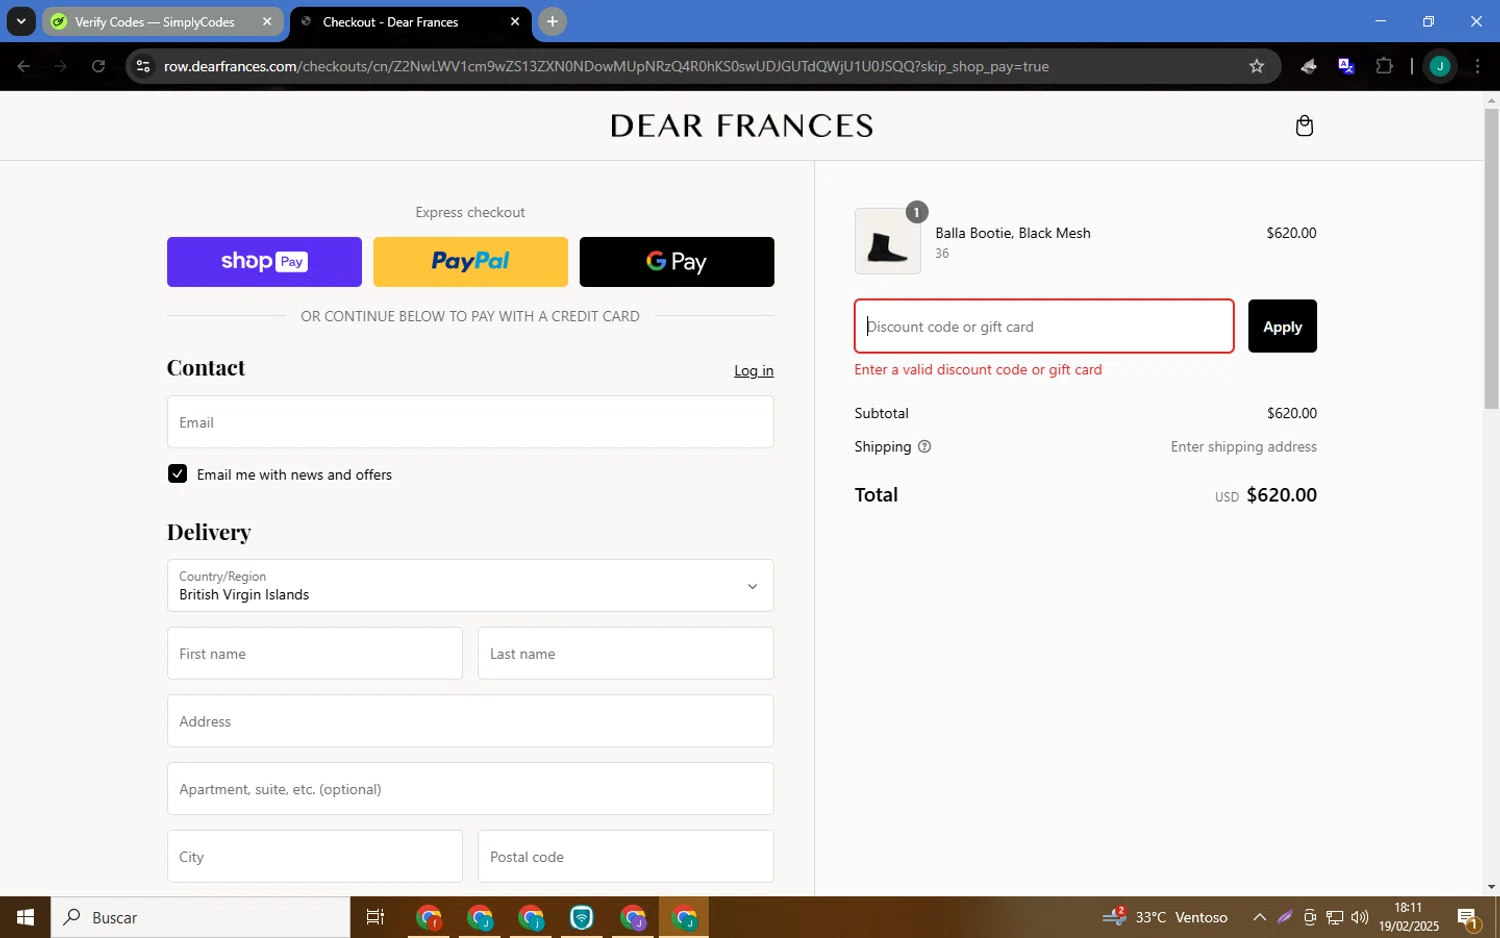Bookmark this page with the star icon

click(1257, 66)
